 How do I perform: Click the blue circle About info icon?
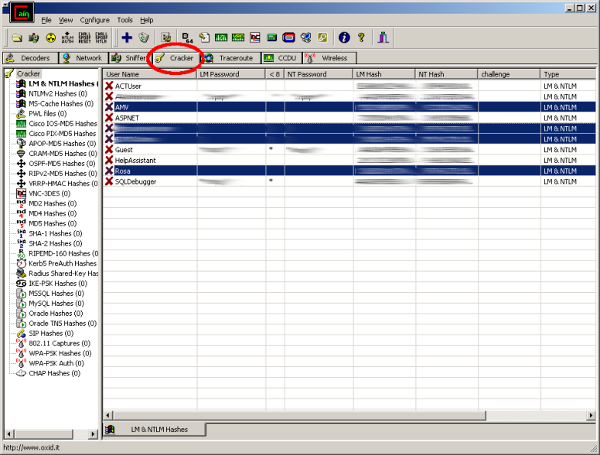coord(344,38)
